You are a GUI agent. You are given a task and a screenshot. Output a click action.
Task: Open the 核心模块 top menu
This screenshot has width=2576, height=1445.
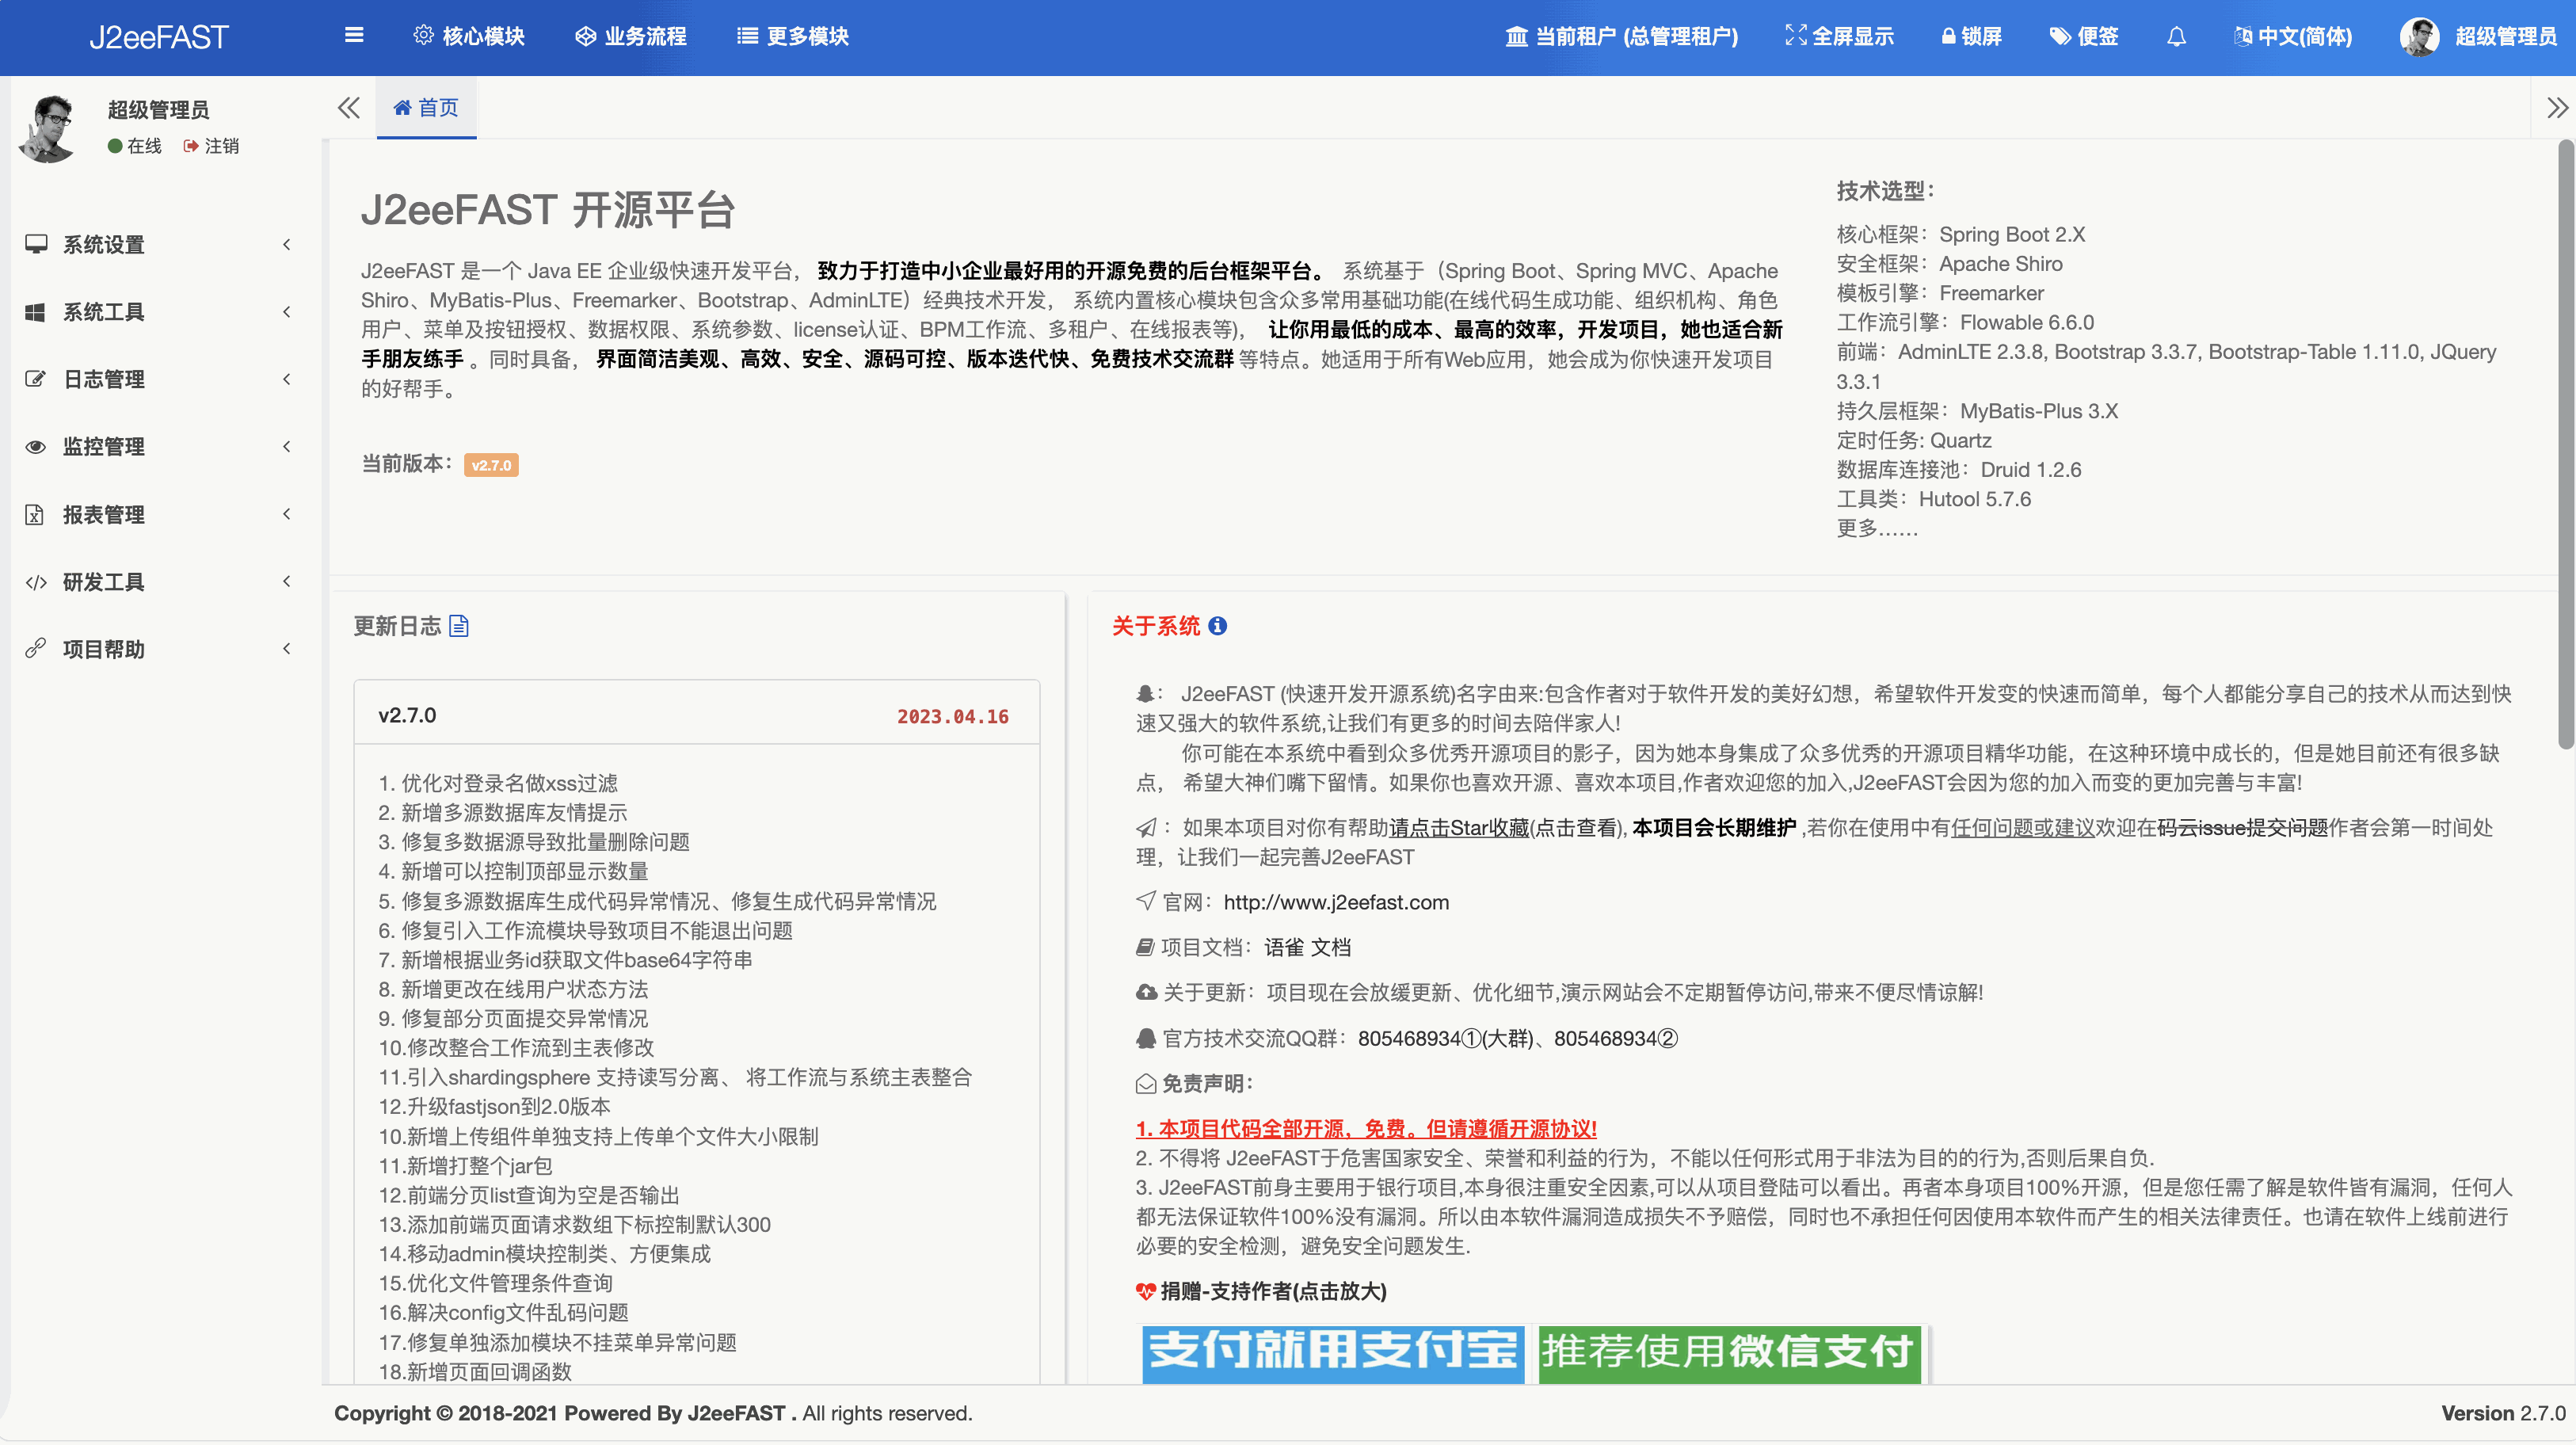point(469,37)
